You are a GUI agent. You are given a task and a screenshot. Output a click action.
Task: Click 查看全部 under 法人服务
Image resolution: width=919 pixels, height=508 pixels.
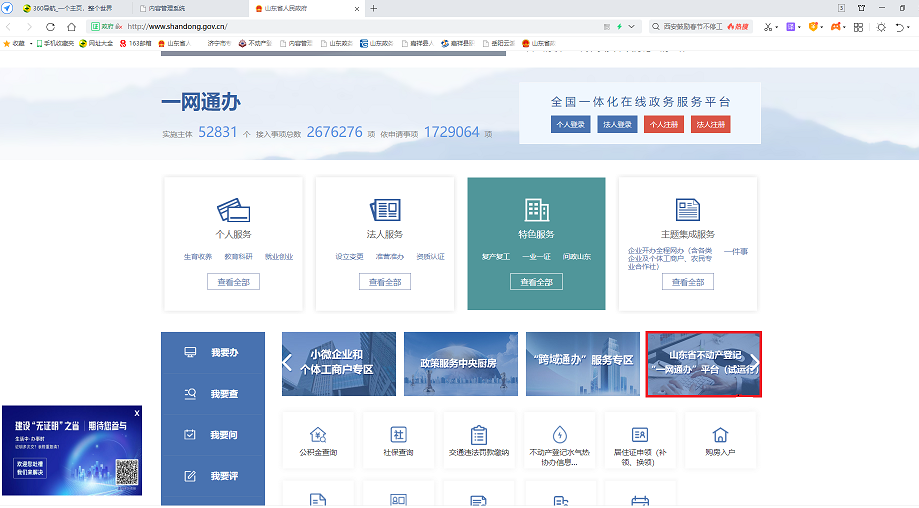(385, 282)
